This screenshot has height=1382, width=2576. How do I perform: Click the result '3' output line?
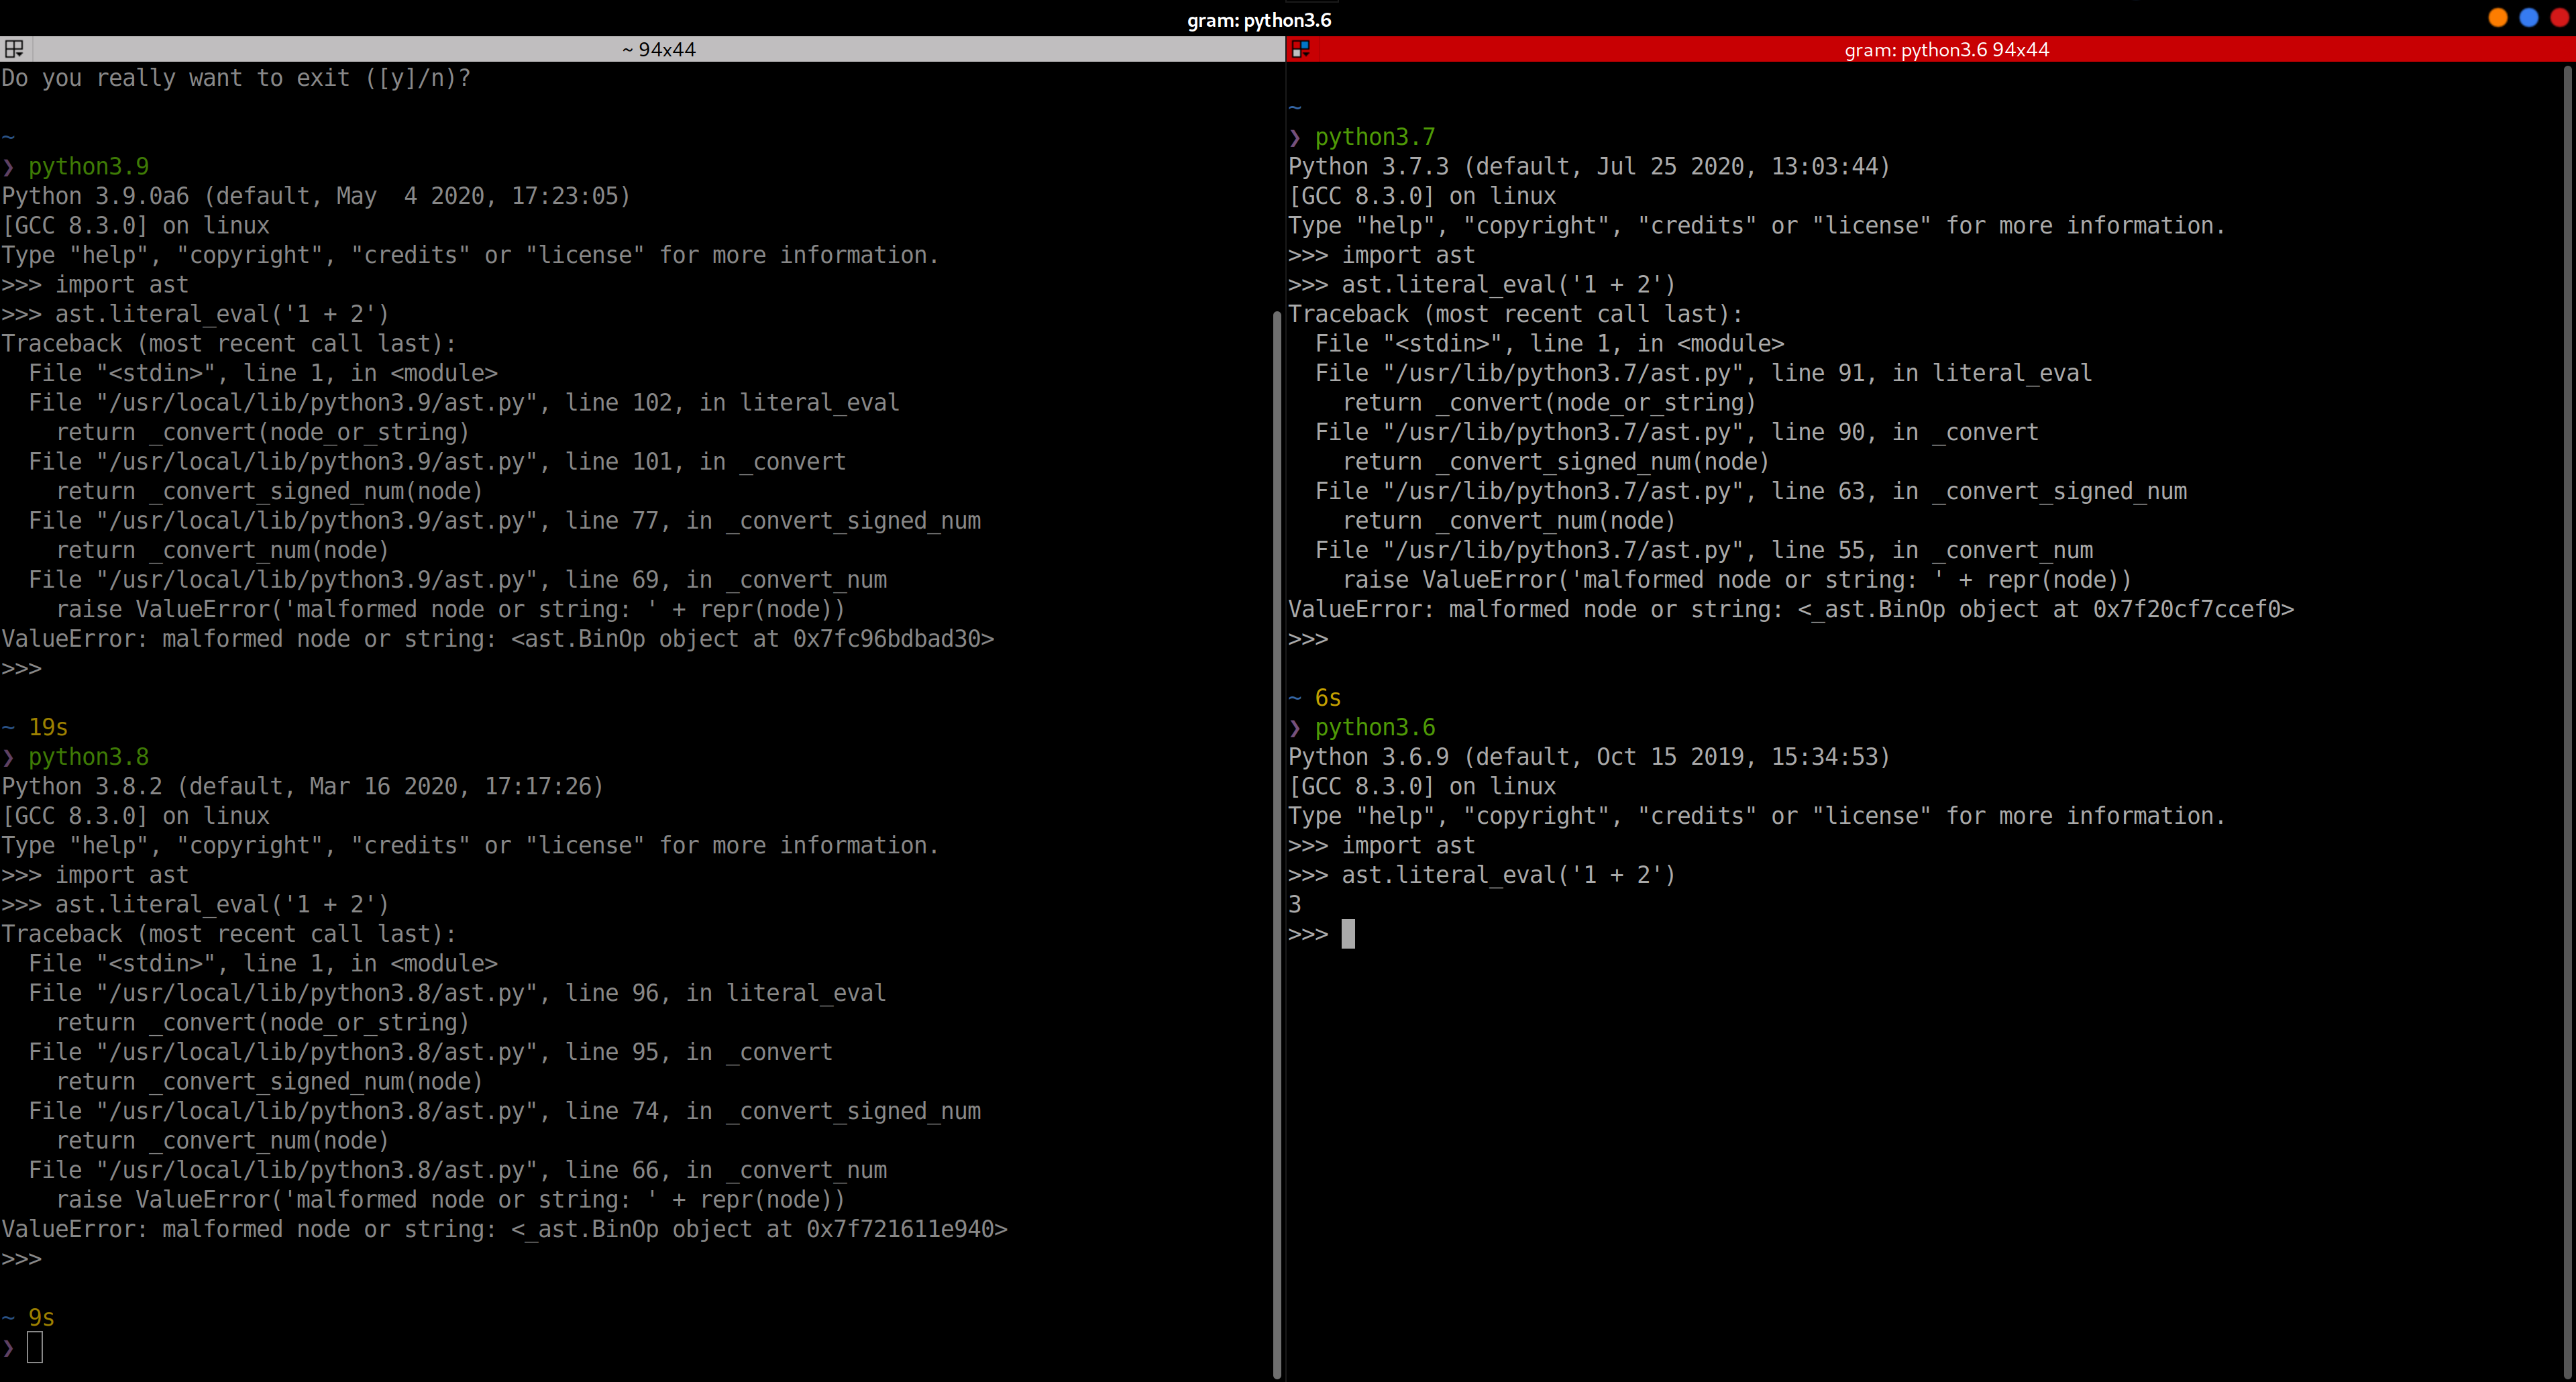[1295, 904]
